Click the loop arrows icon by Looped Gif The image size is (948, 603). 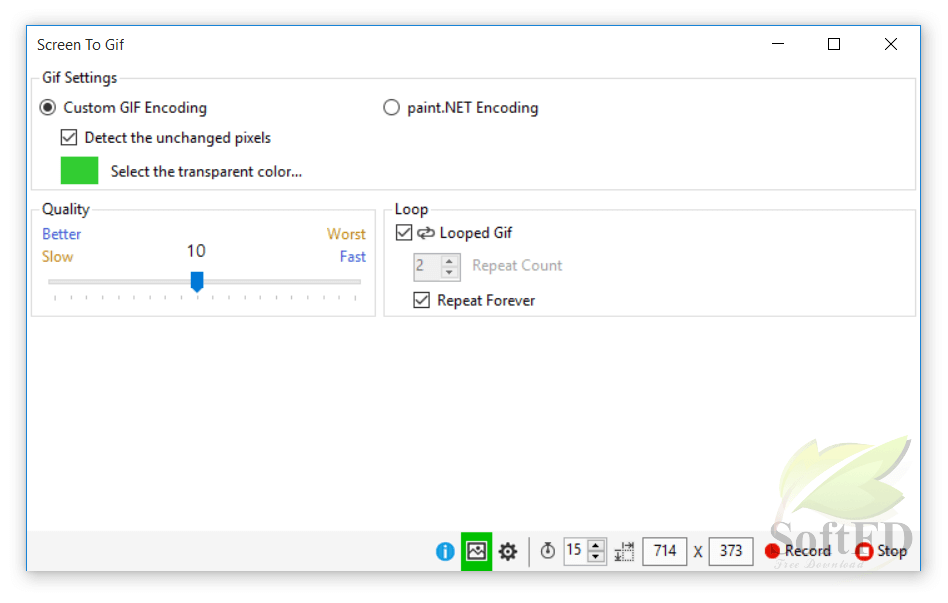click(x=426, y=233)
